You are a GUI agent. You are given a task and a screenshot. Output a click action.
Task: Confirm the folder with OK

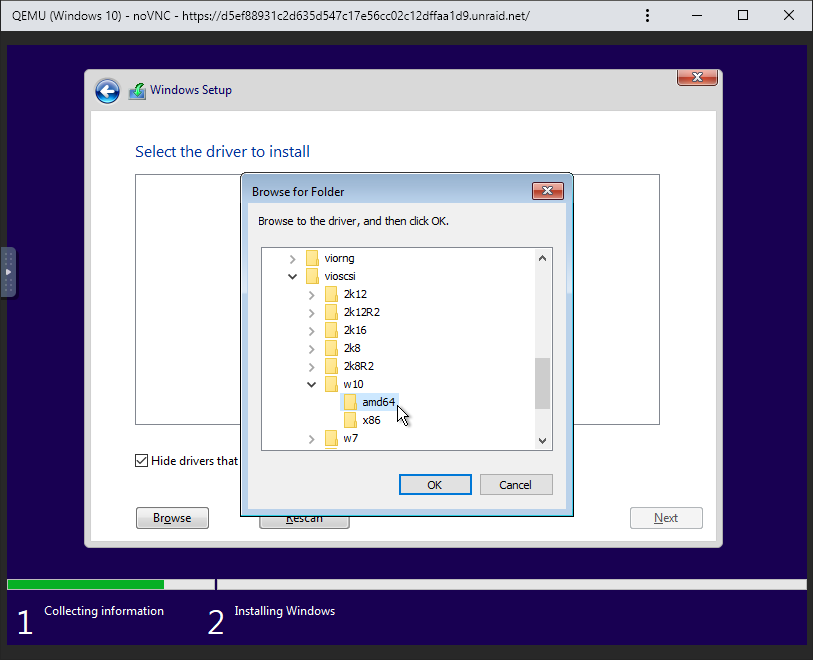(435, 485)
